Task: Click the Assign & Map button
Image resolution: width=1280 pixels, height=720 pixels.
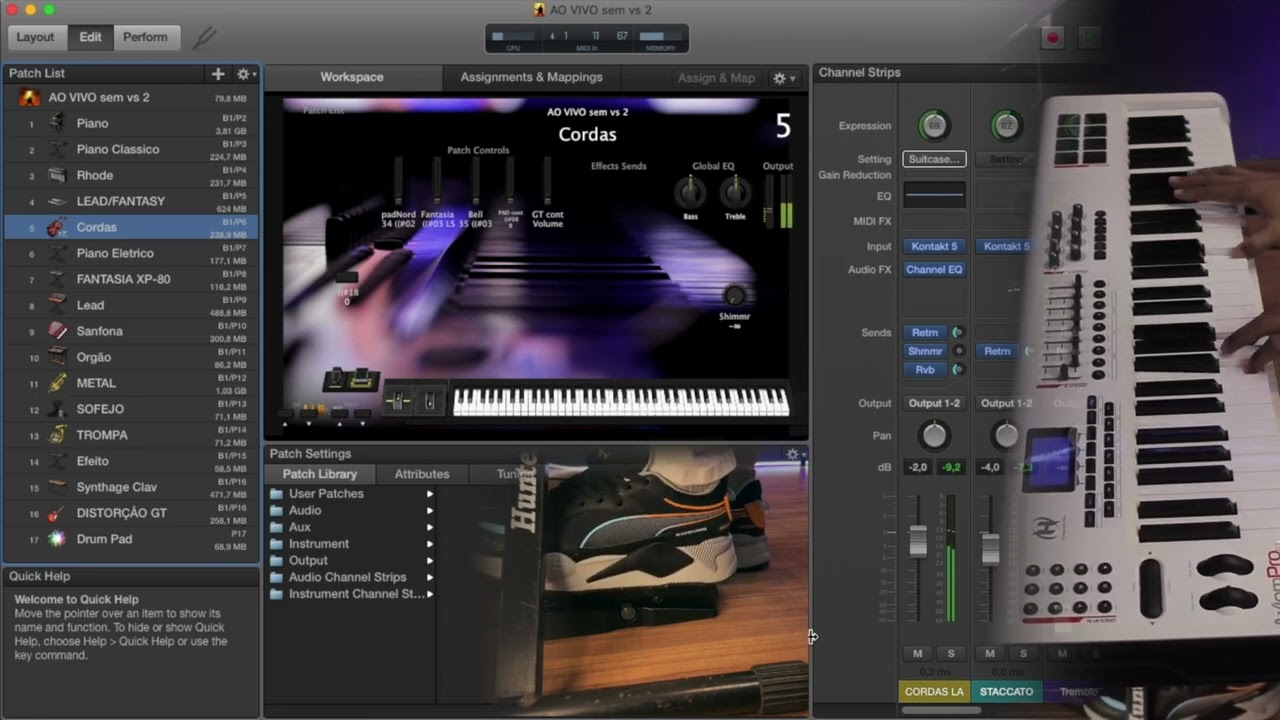Action: pos(716,78)
